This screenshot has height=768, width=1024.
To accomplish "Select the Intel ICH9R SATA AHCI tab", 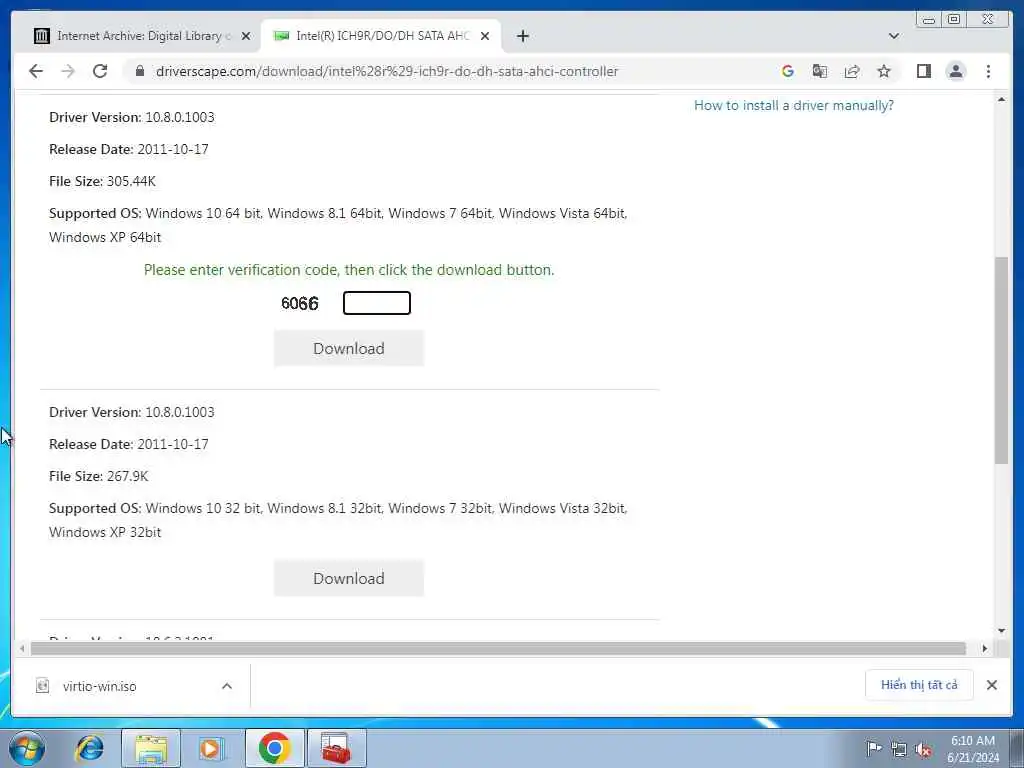I will [381, 36].
